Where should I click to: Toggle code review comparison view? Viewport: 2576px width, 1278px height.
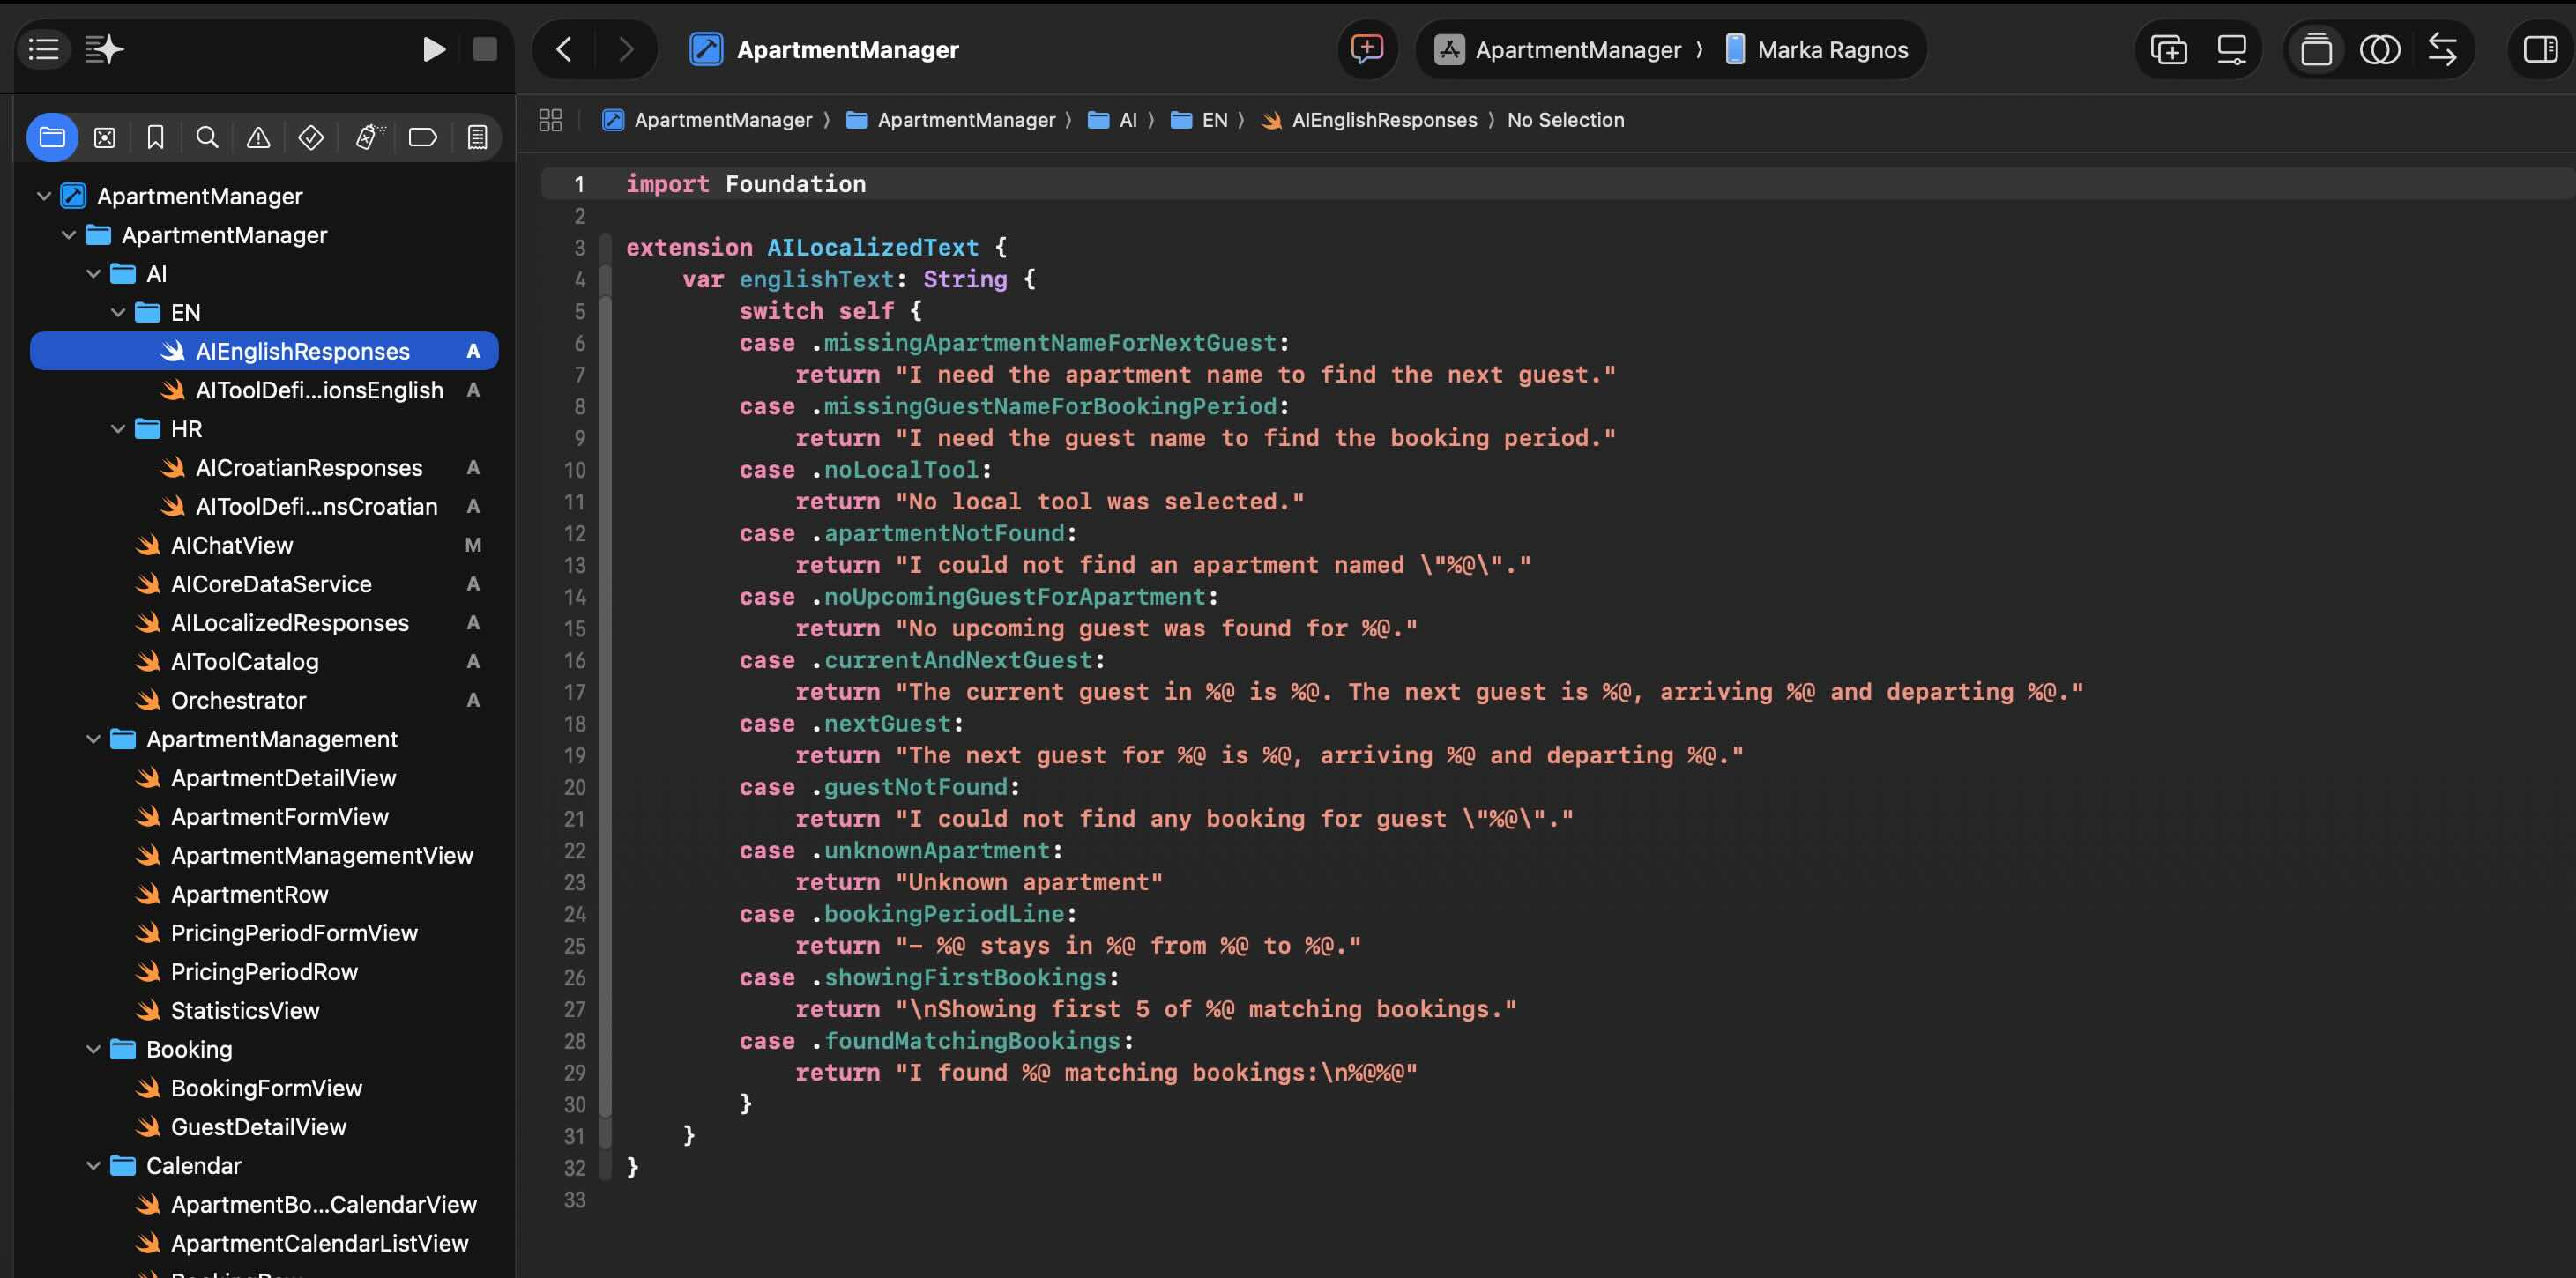click(x=2442, y=49)
